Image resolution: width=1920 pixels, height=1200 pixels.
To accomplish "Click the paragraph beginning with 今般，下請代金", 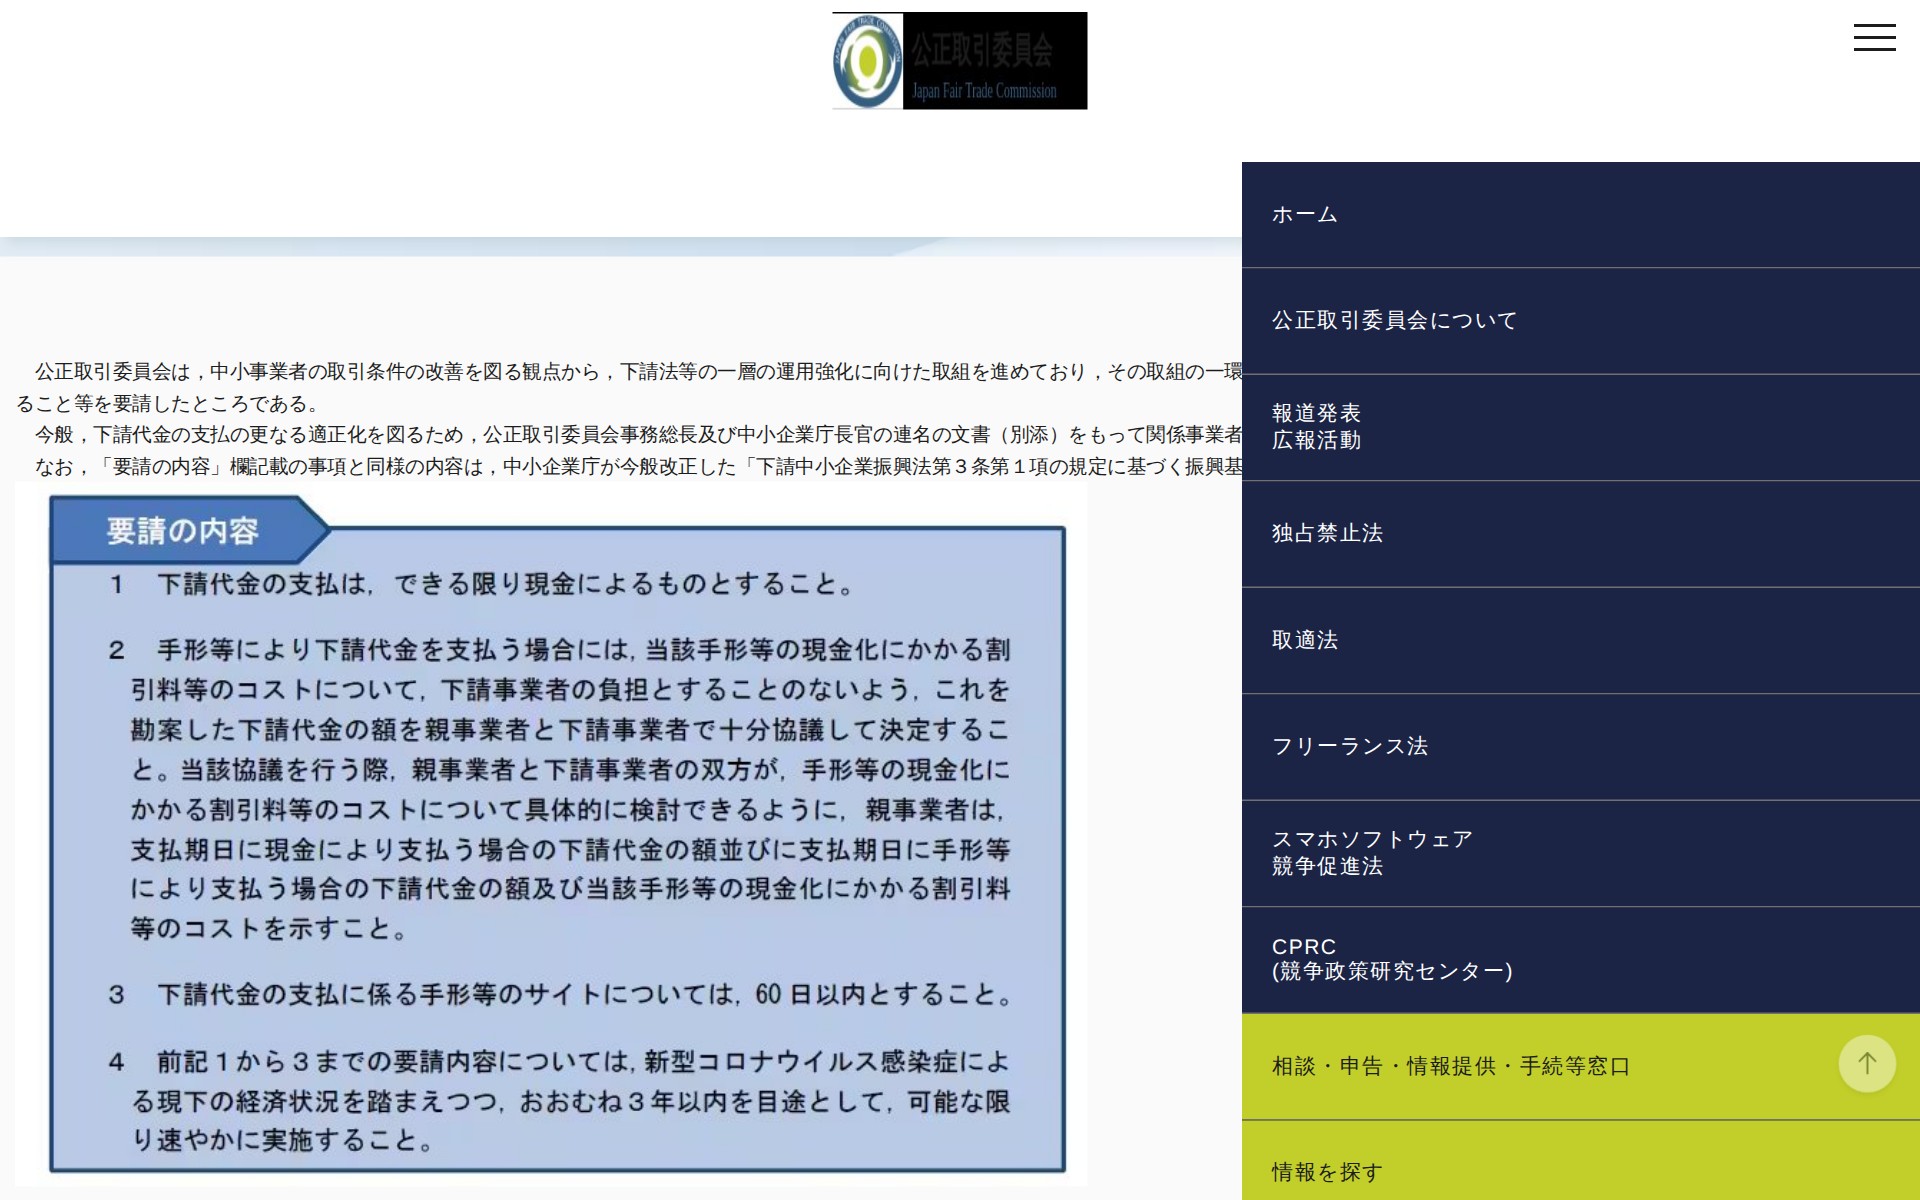I will coord(630,435).
